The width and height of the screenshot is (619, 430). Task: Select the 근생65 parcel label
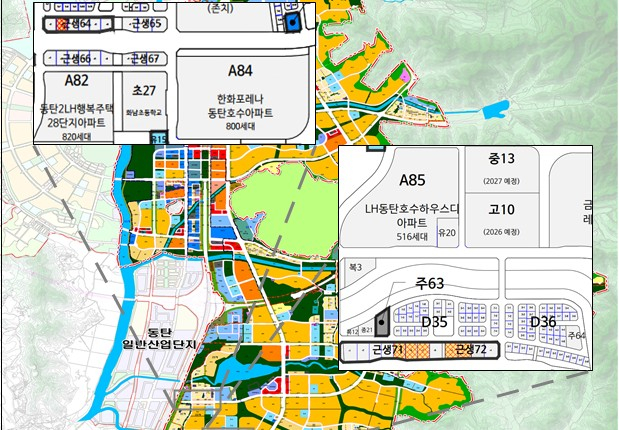(146, 24)
